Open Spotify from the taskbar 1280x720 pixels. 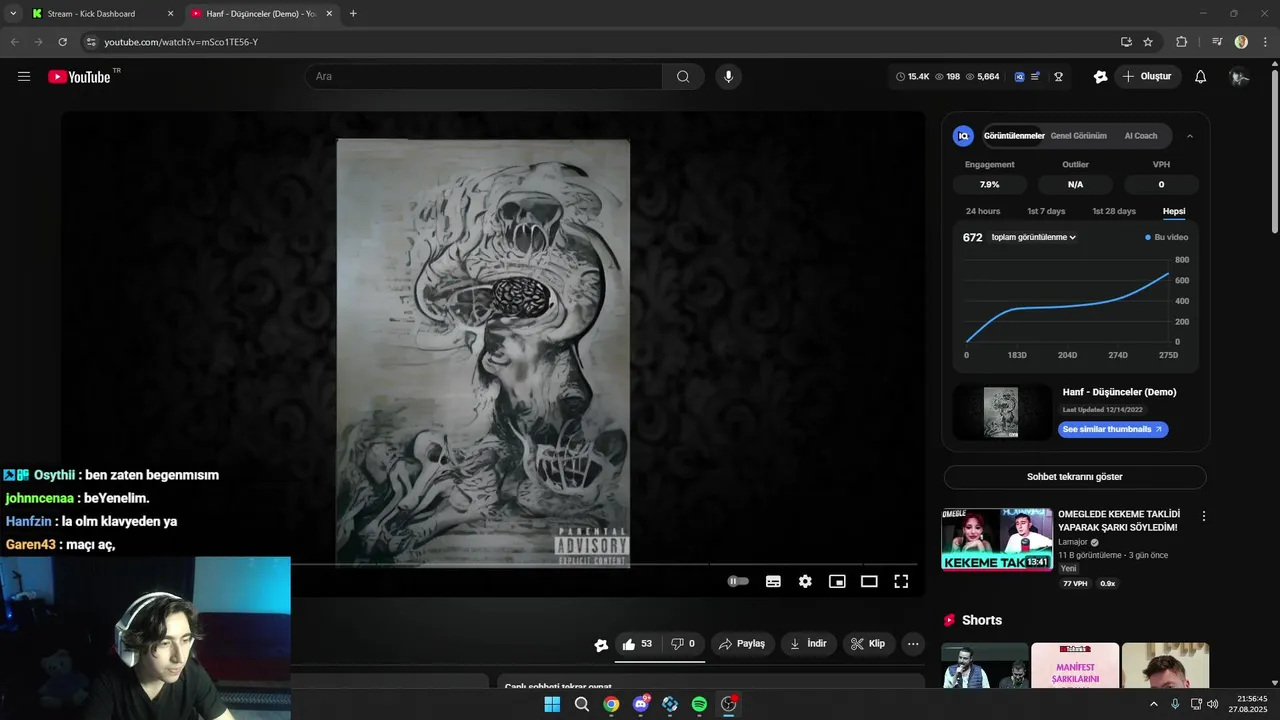[x=699, y=704]
